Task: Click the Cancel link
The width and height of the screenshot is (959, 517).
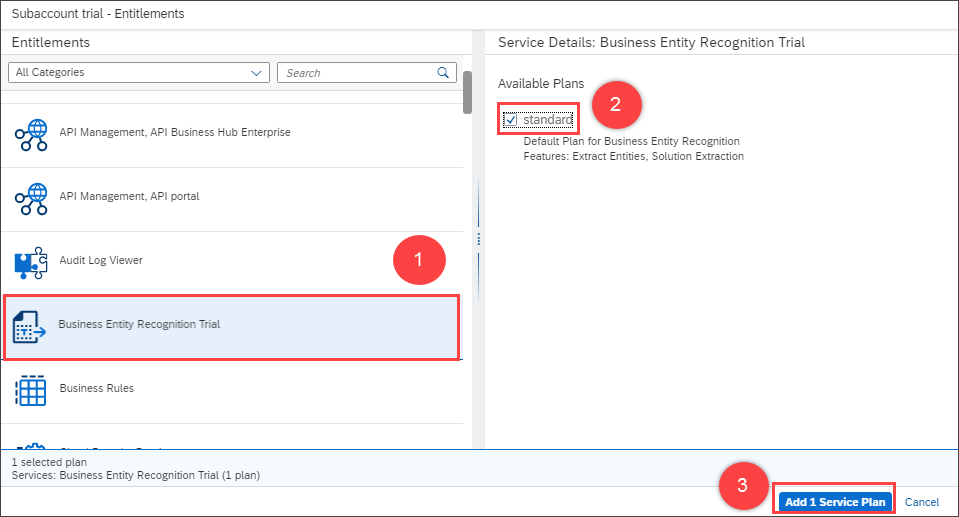Action: click(x=922, y=502)
